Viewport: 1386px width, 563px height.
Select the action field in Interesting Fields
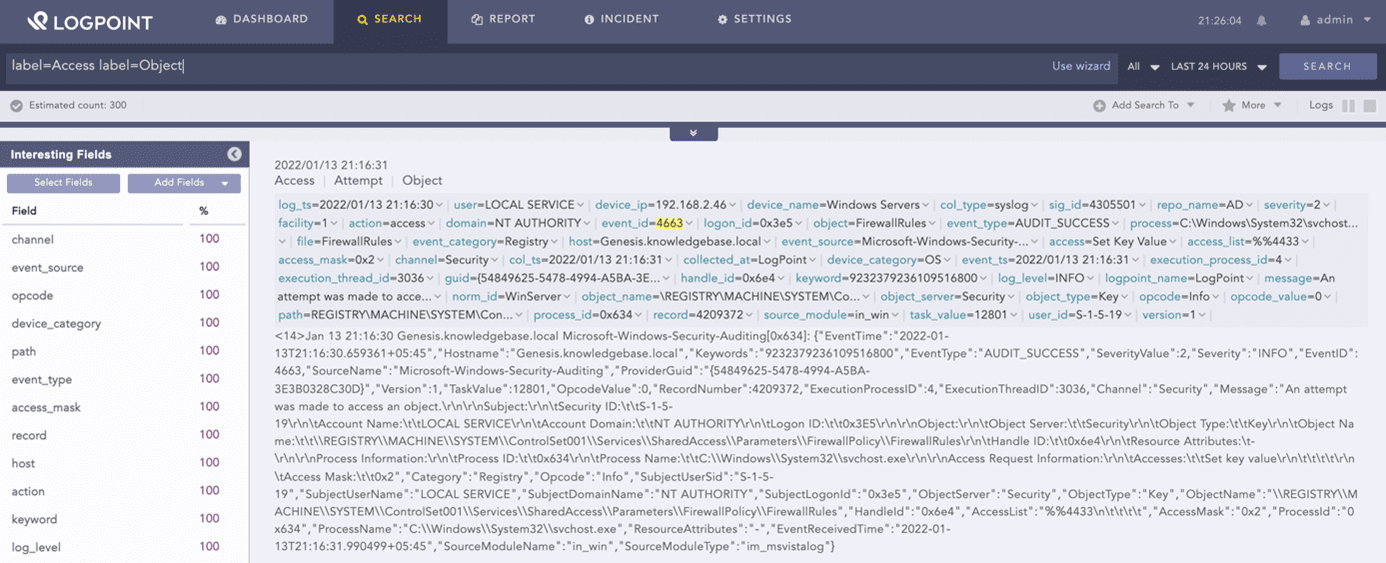(28, 491)
